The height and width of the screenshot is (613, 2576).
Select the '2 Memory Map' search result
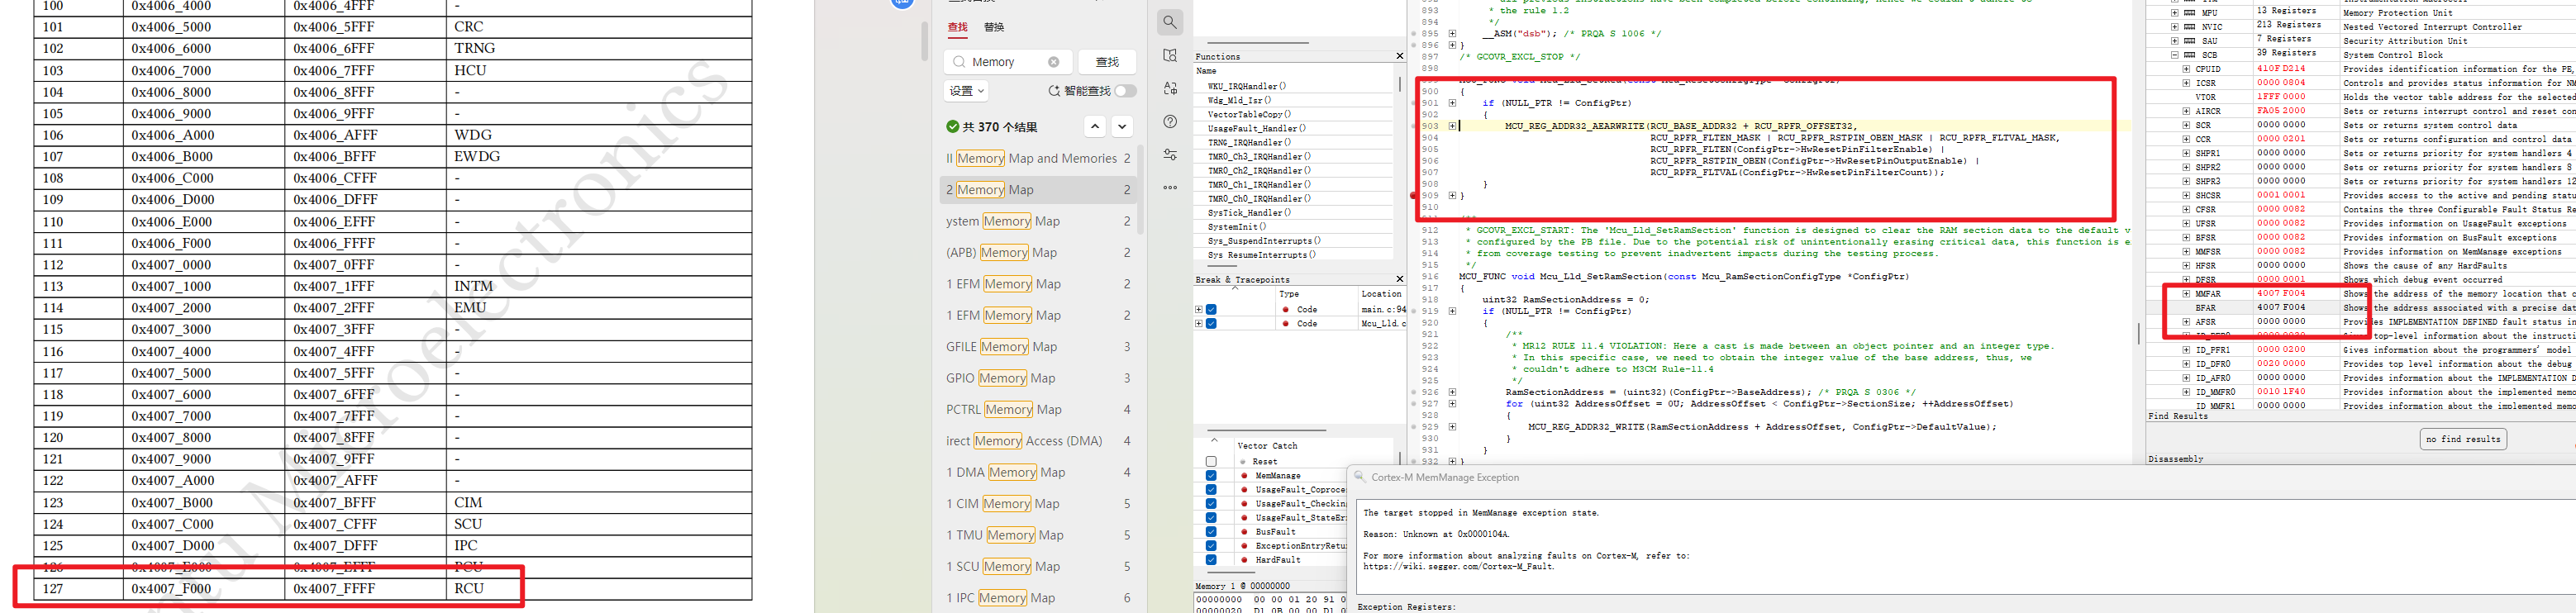[x=1038, y=190]
